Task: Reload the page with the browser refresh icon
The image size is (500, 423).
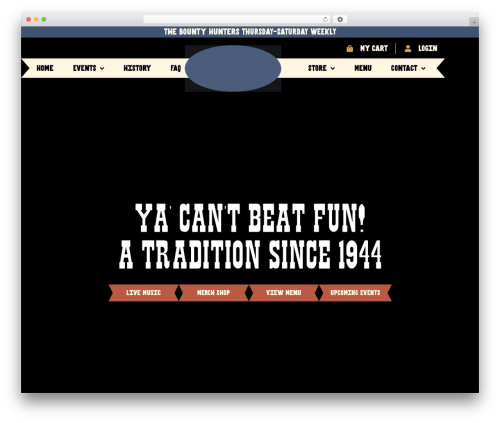Action: point(325,19)
